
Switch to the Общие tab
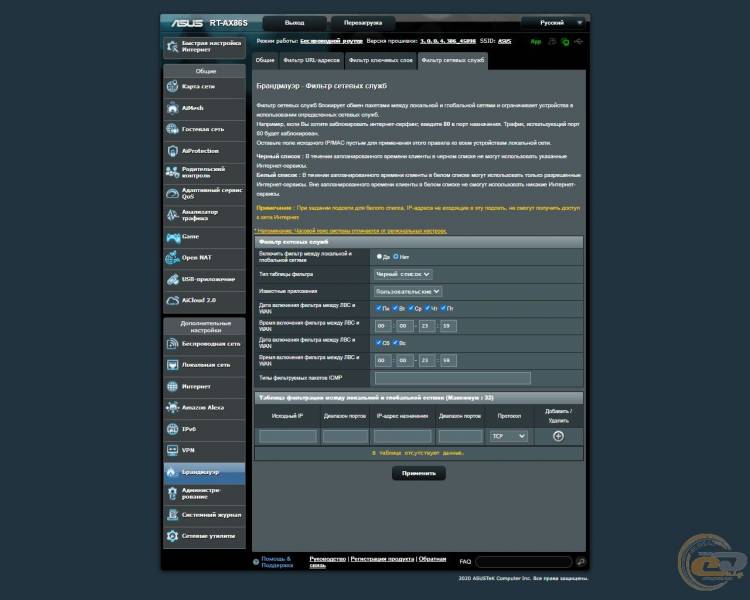[265, 61]
